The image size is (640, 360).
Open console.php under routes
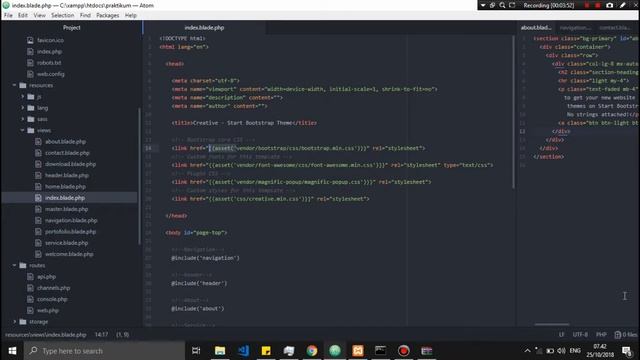pyautogui.click(x=52, y=299)
